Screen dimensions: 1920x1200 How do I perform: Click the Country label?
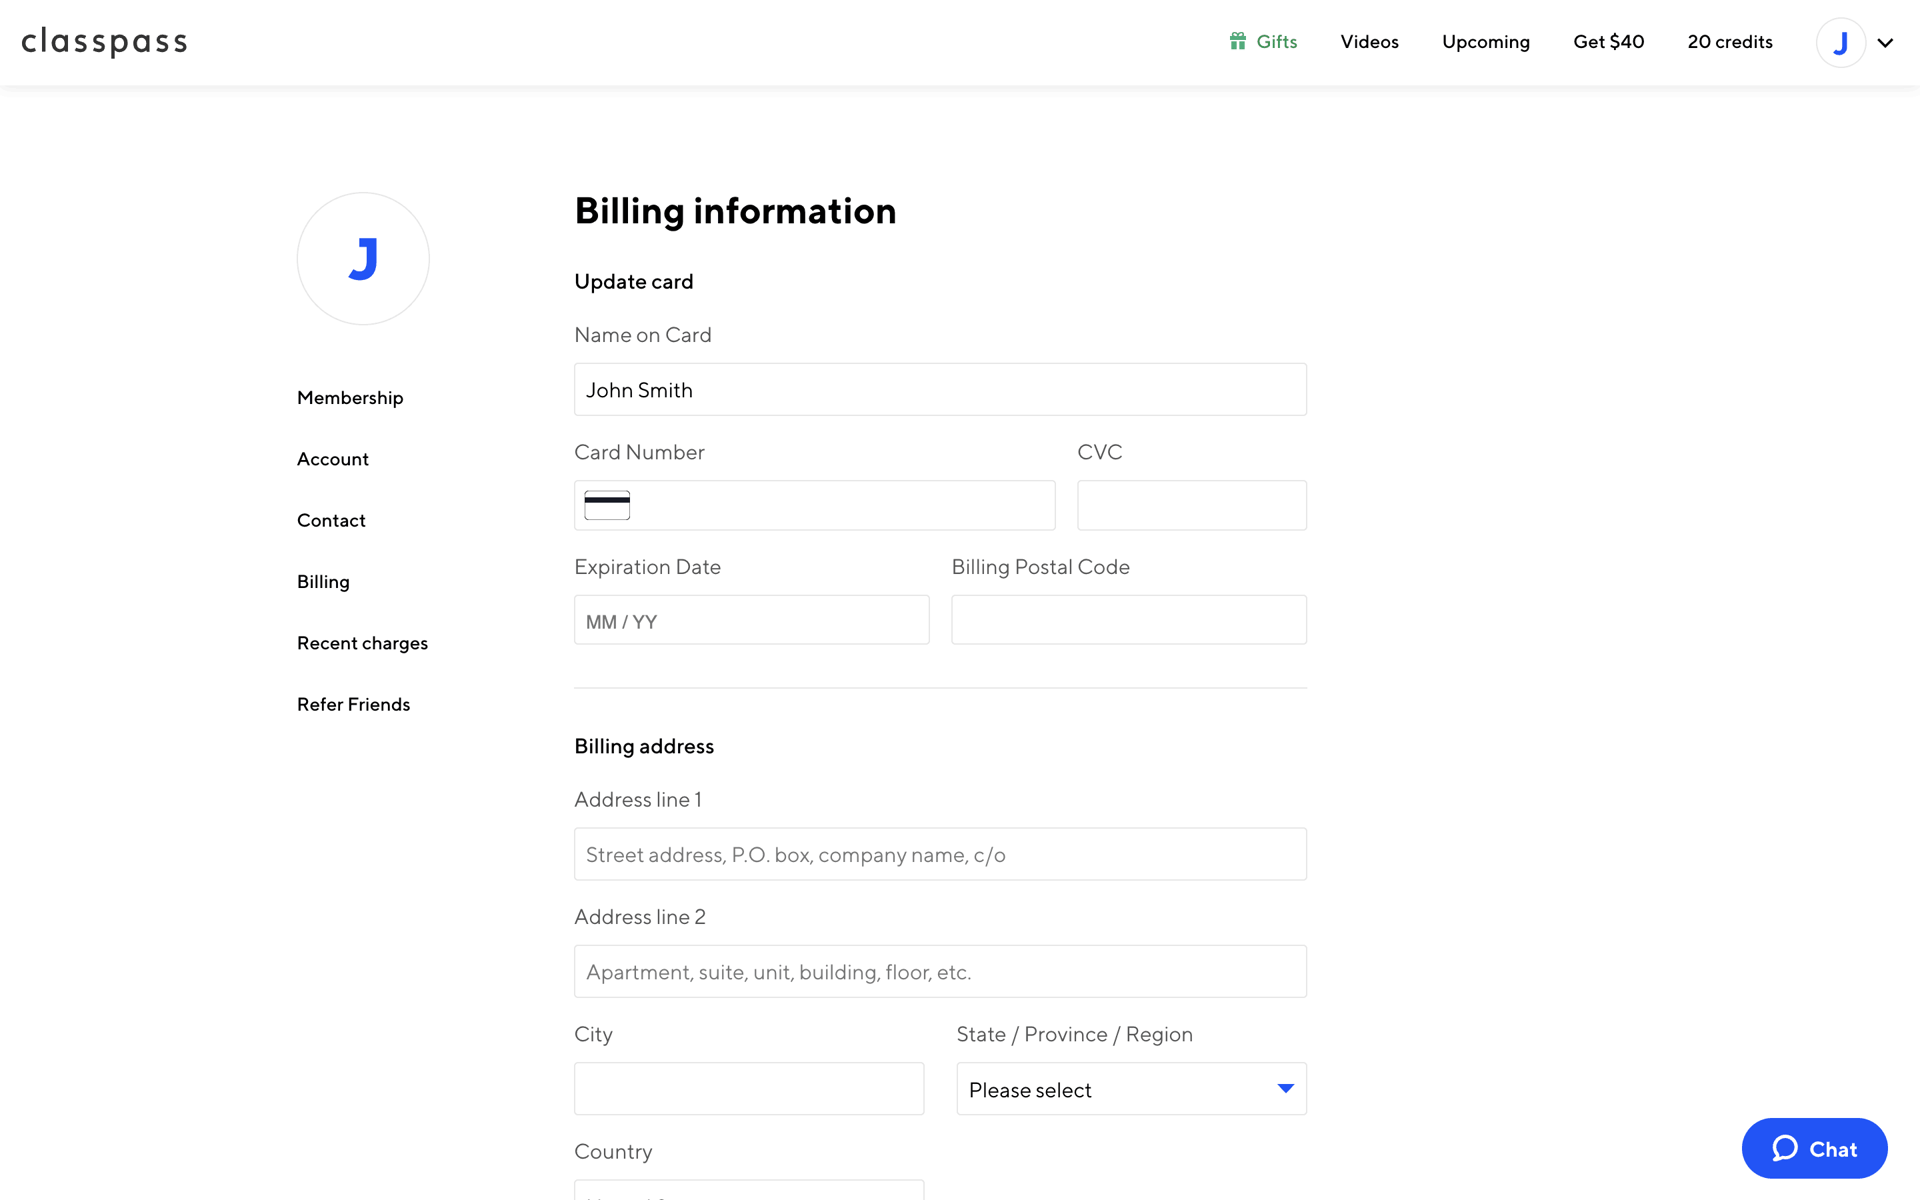pos(613,1151)
